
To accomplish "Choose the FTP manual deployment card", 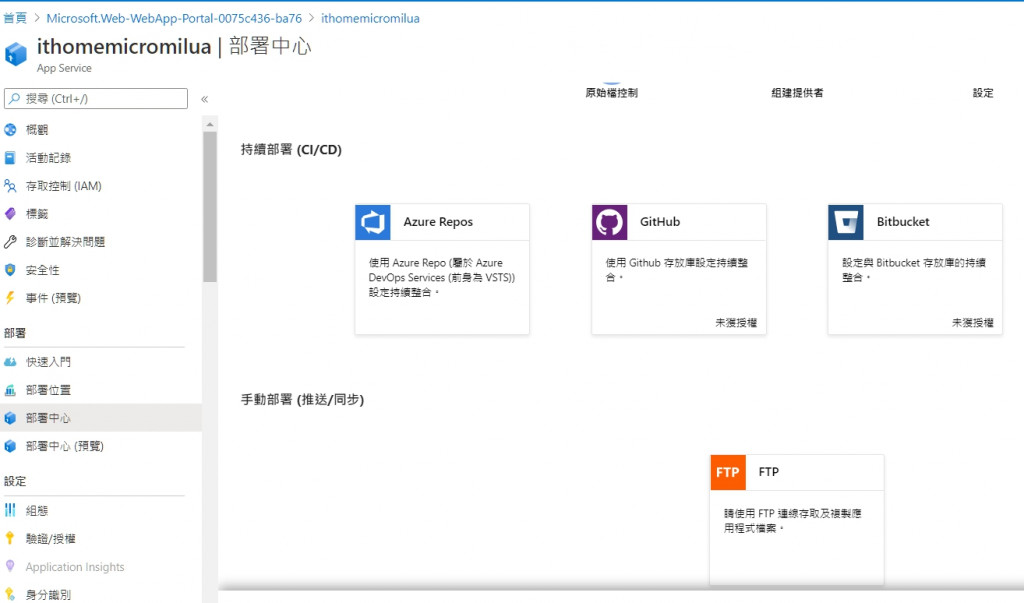I will pos(797,520).
